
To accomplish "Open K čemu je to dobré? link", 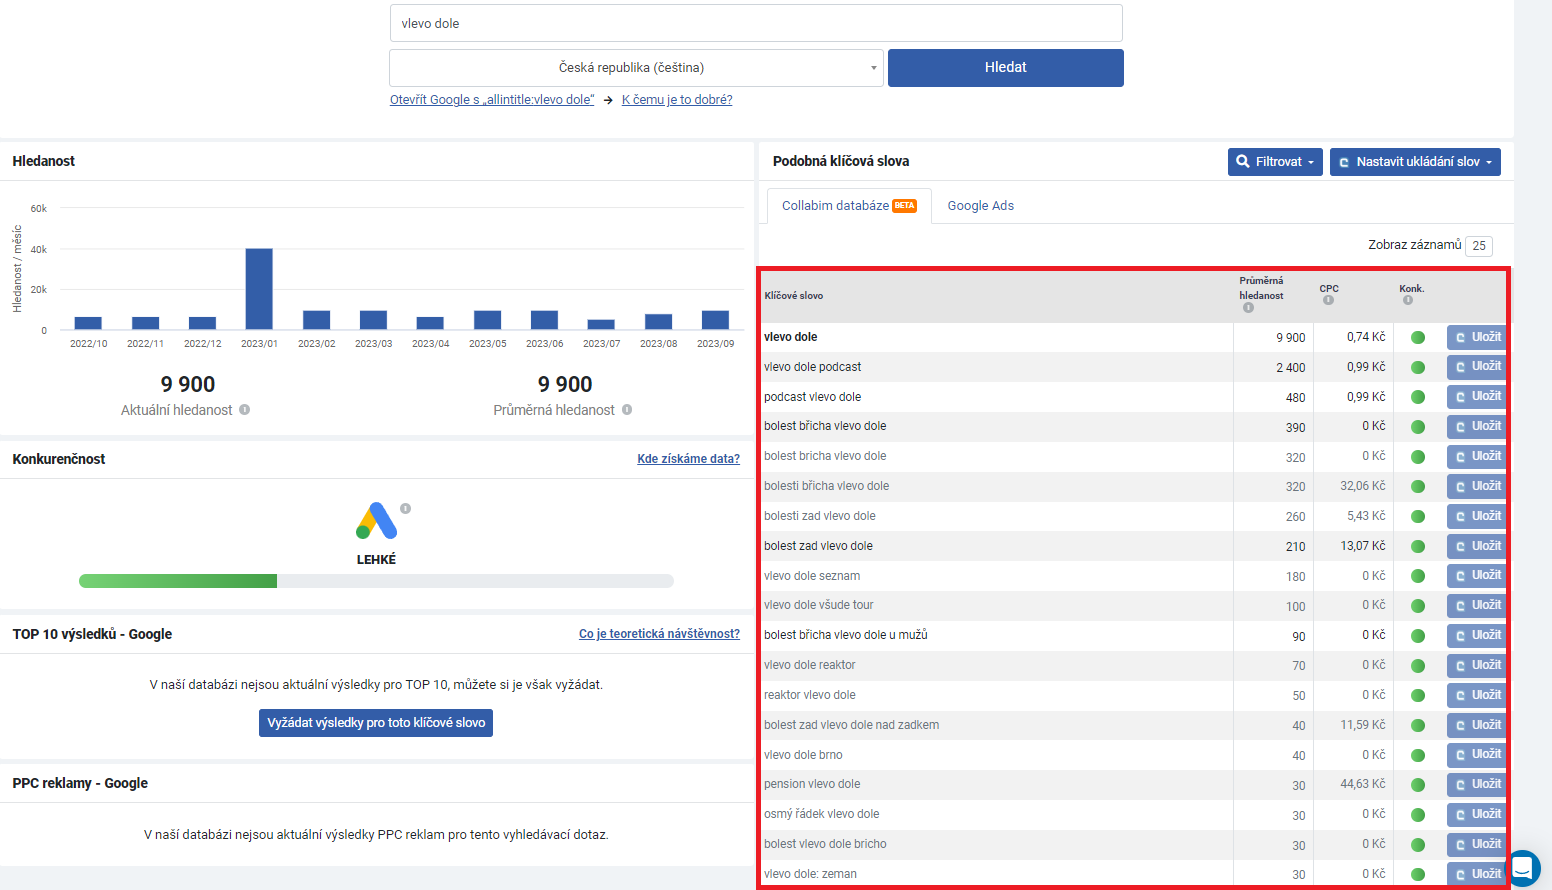I will pos(677,100).
